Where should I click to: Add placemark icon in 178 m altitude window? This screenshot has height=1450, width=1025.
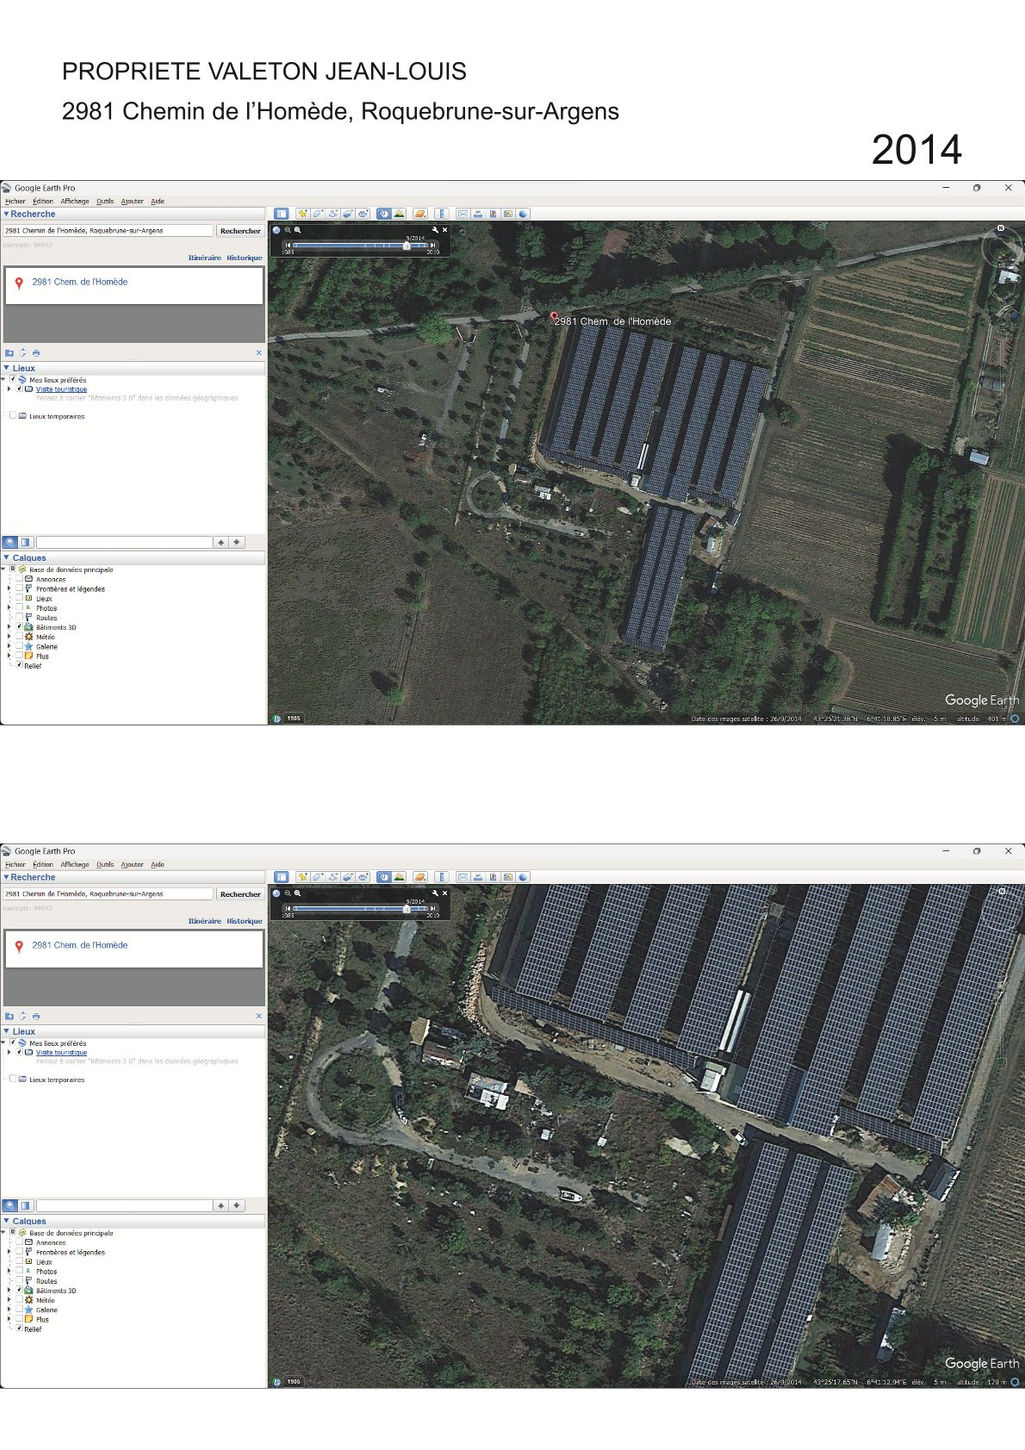point(302,877)
